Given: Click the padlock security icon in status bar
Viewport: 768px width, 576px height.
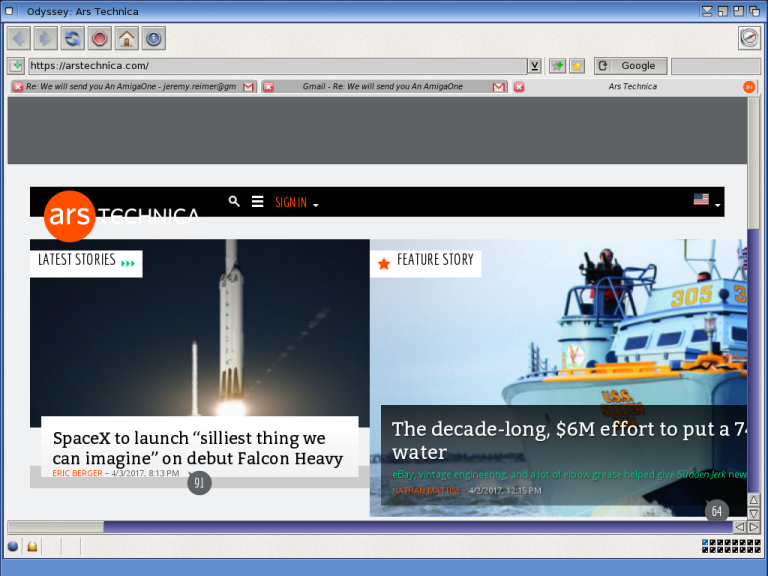Looking at the screenshot, I should (32, 546).
